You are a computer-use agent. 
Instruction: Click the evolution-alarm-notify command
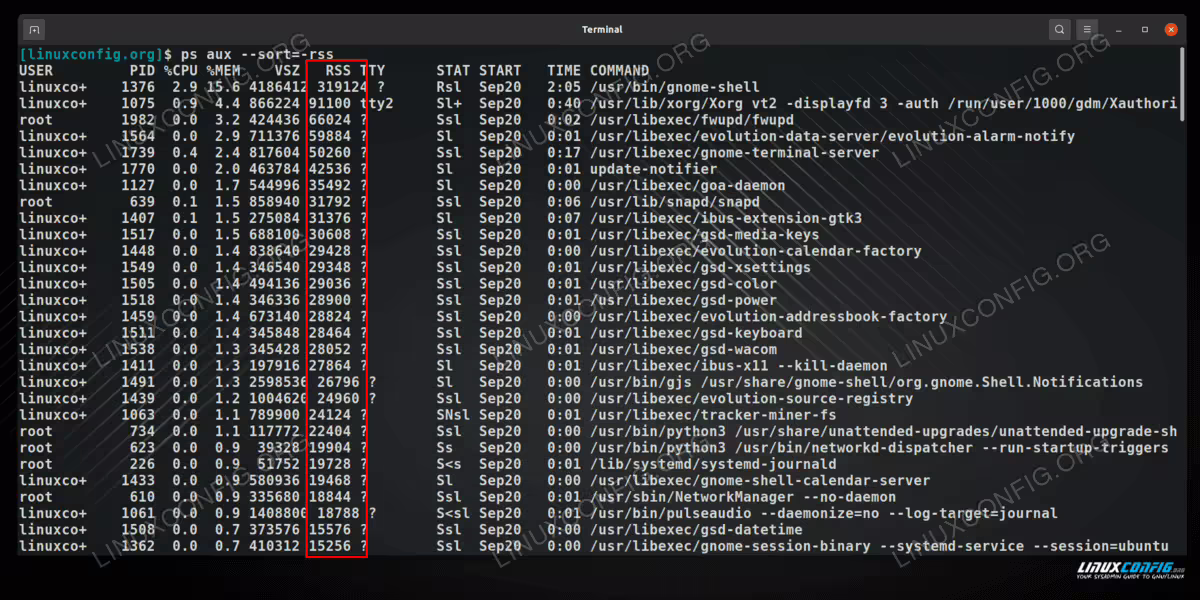832,136
